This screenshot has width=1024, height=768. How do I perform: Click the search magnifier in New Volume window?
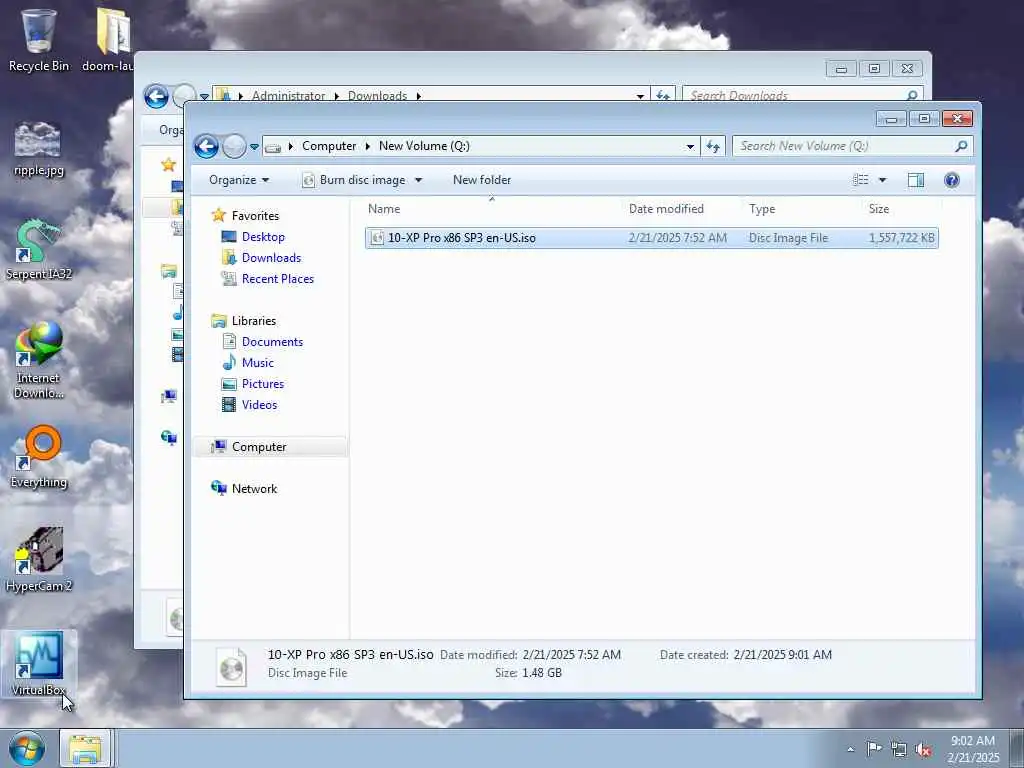tap(961, 146)
